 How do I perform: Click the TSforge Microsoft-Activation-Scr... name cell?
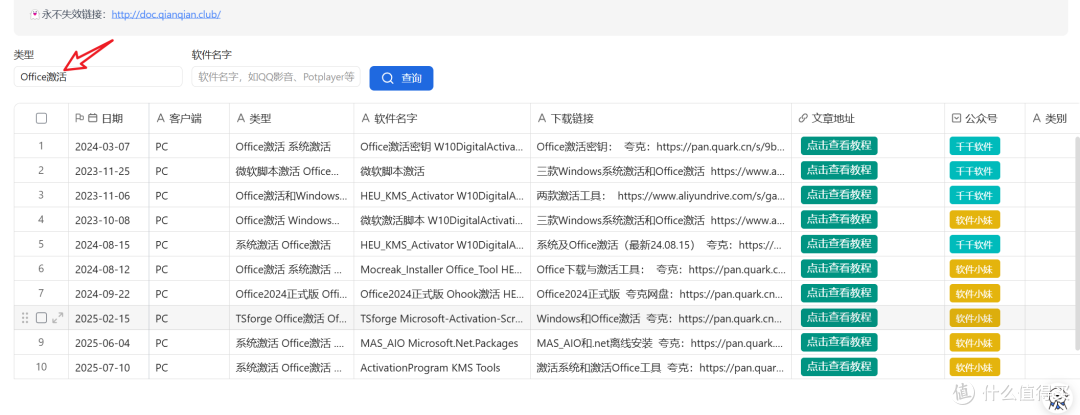[x=442, y=318]
